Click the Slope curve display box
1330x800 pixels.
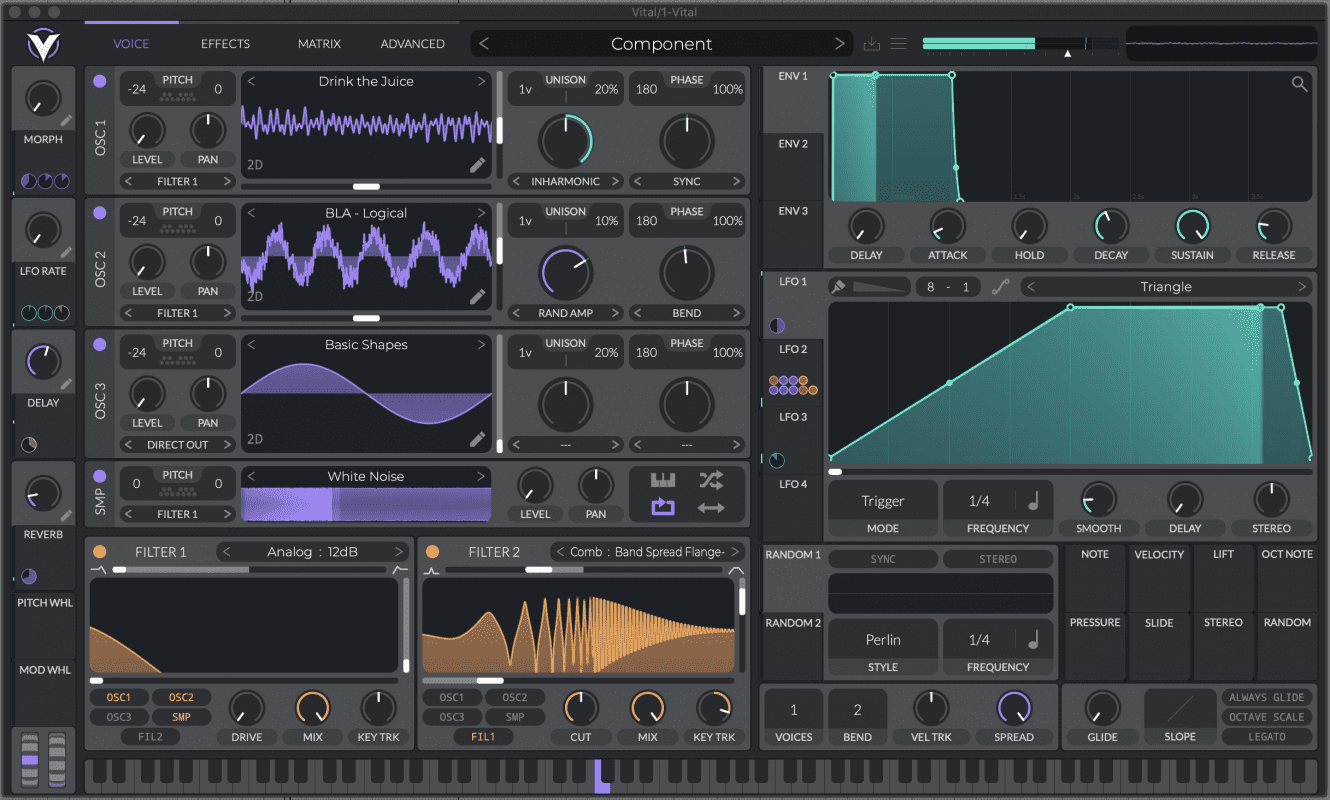coord(1180,709)
